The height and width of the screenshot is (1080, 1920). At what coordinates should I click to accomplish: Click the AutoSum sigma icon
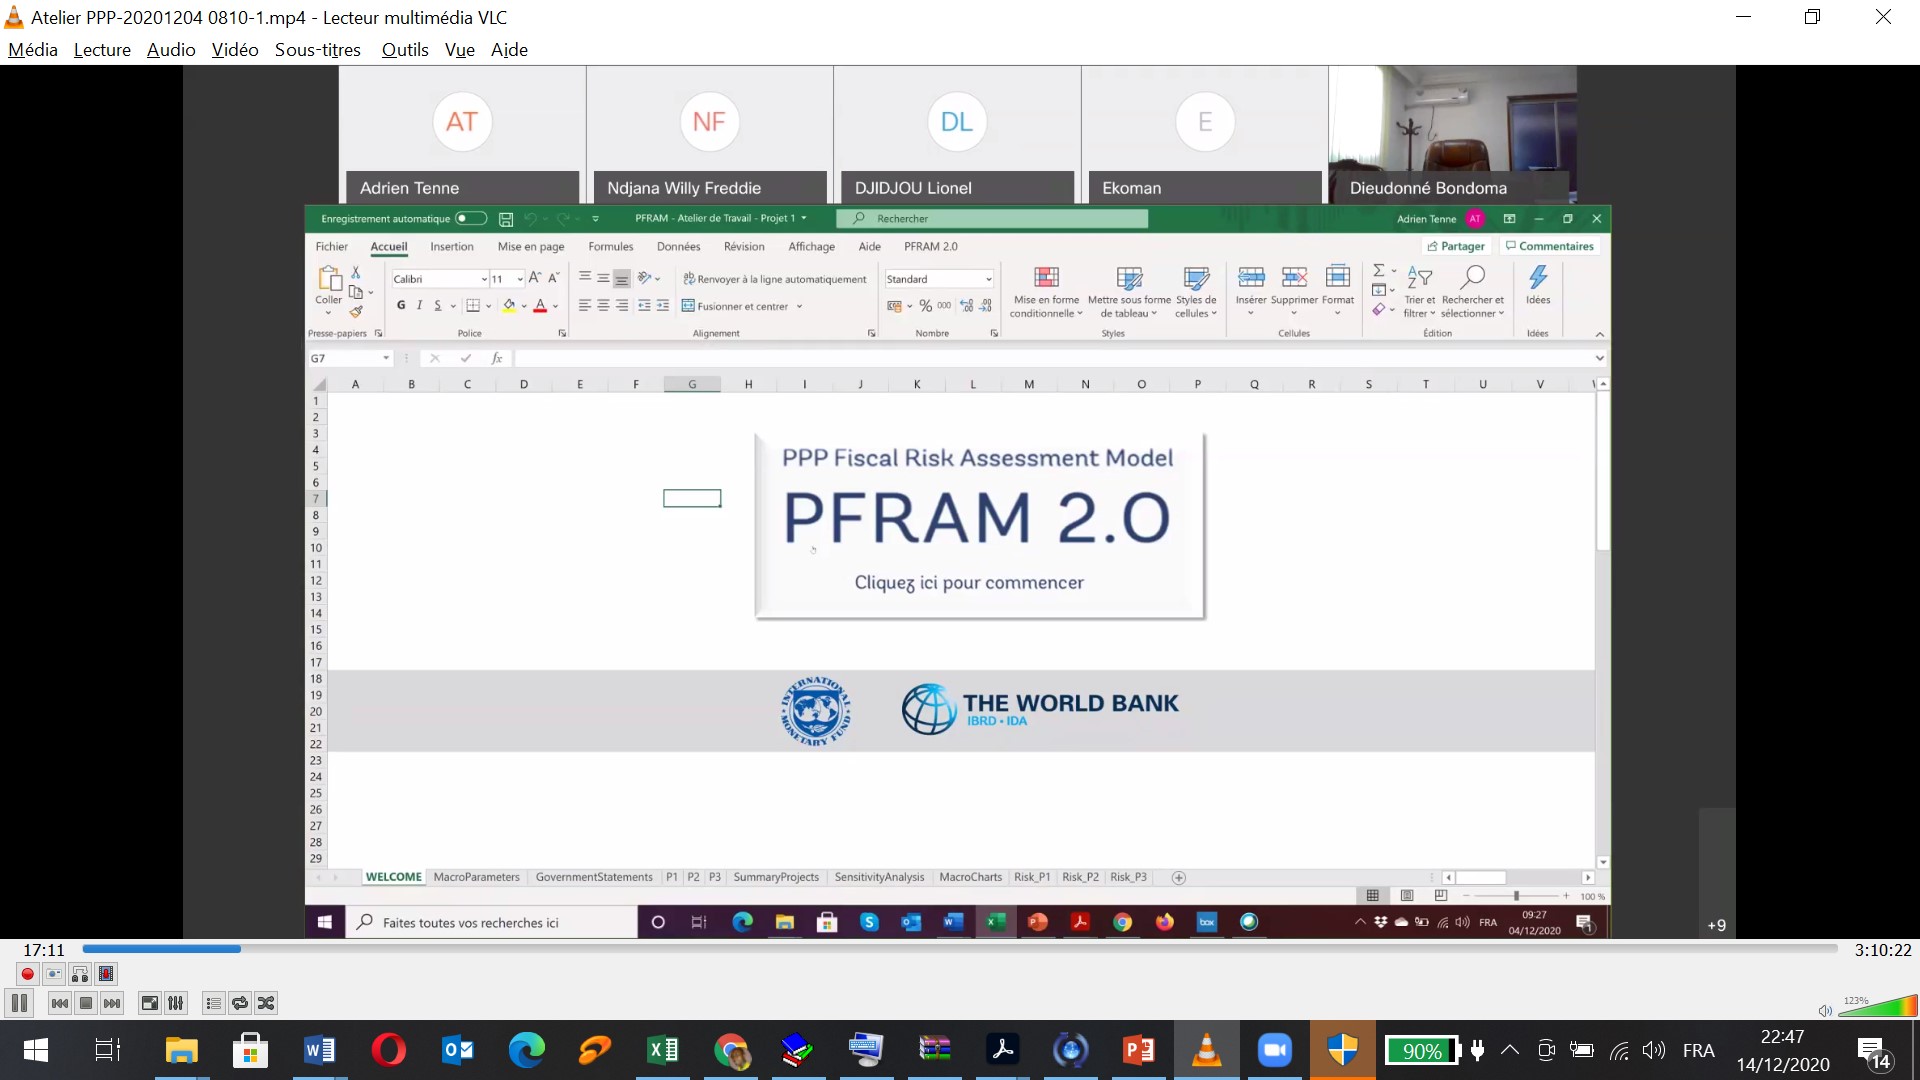click(x=1379, y=271)
